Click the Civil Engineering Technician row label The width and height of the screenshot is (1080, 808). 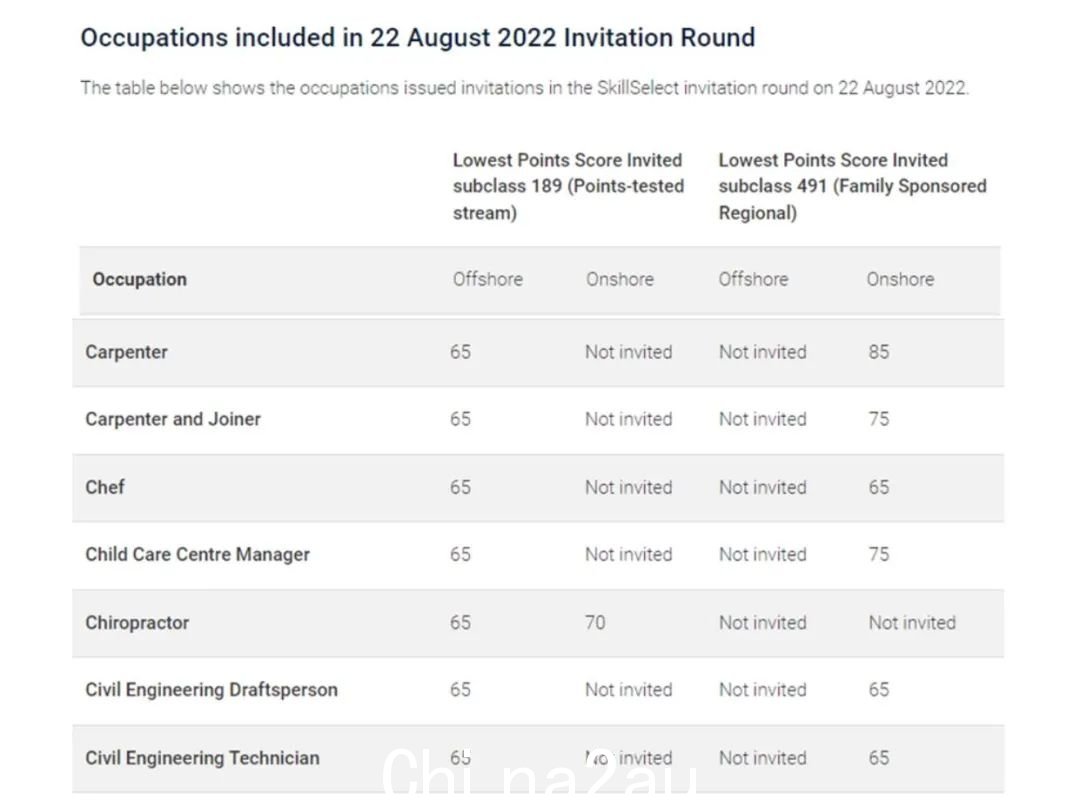202,758
